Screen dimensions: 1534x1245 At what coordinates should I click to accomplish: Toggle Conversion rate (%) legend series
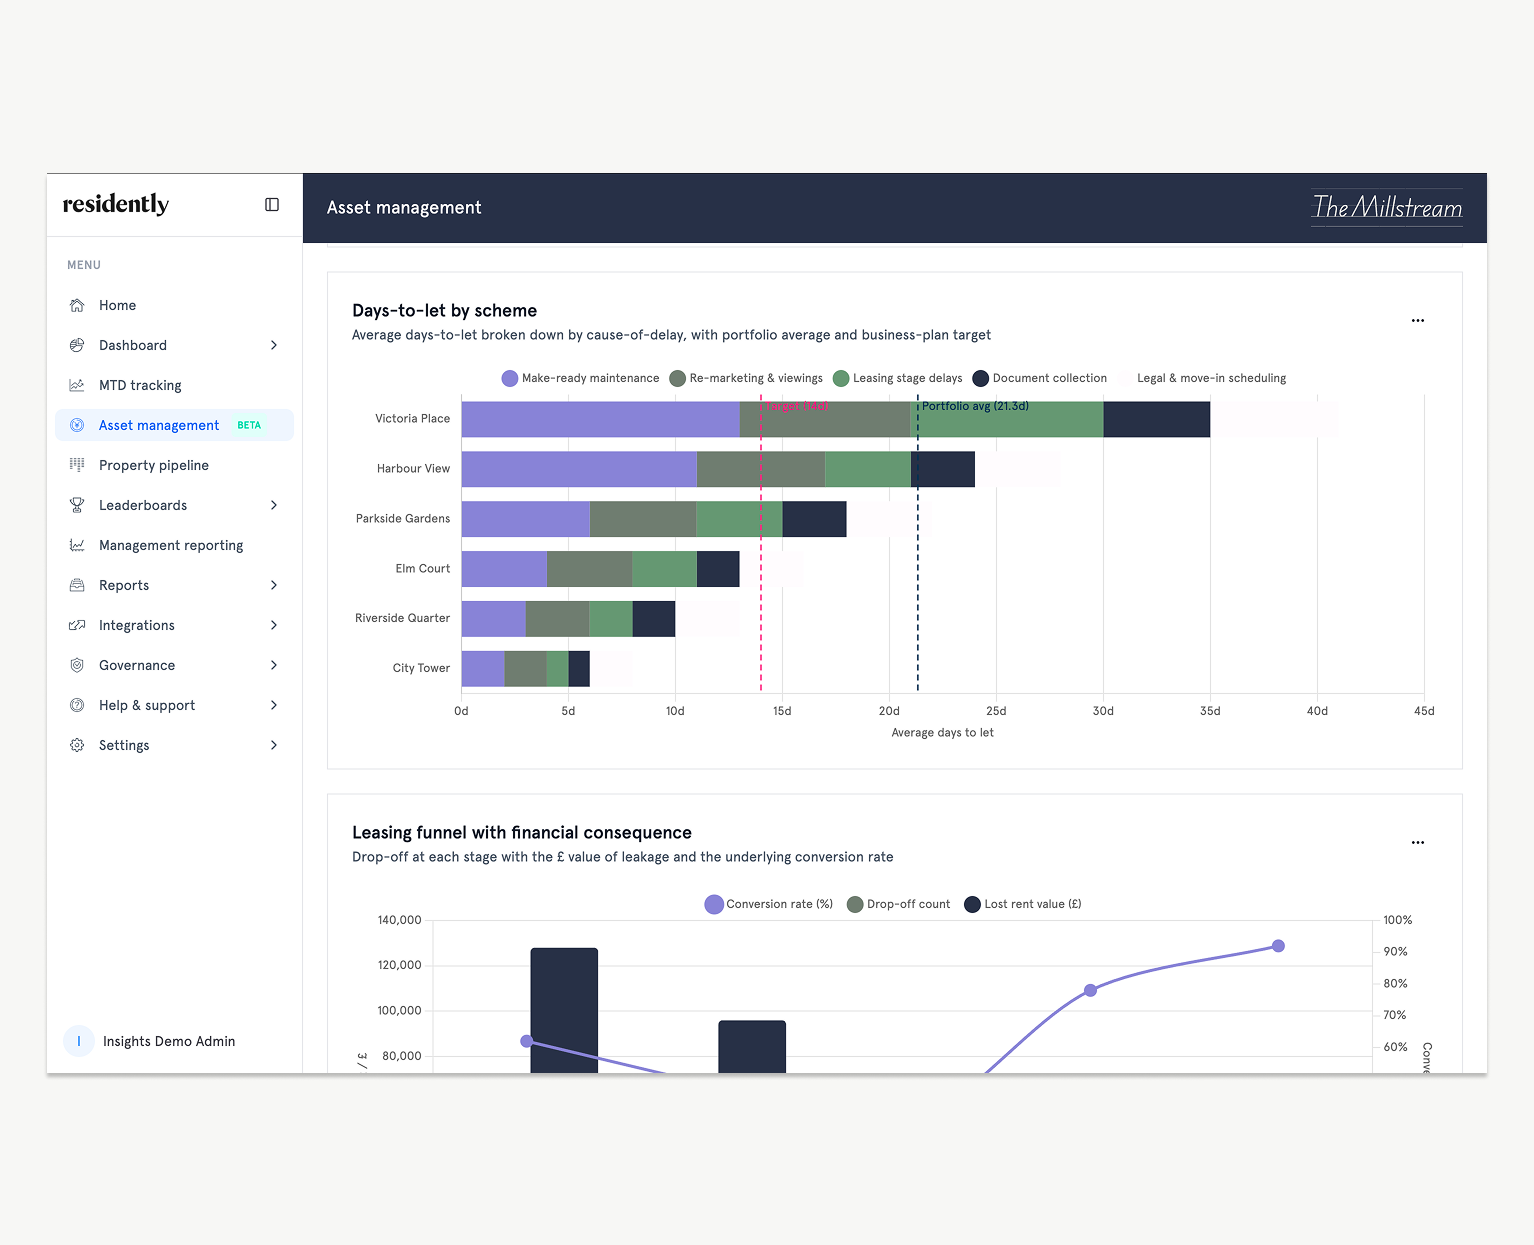point(769,904)
